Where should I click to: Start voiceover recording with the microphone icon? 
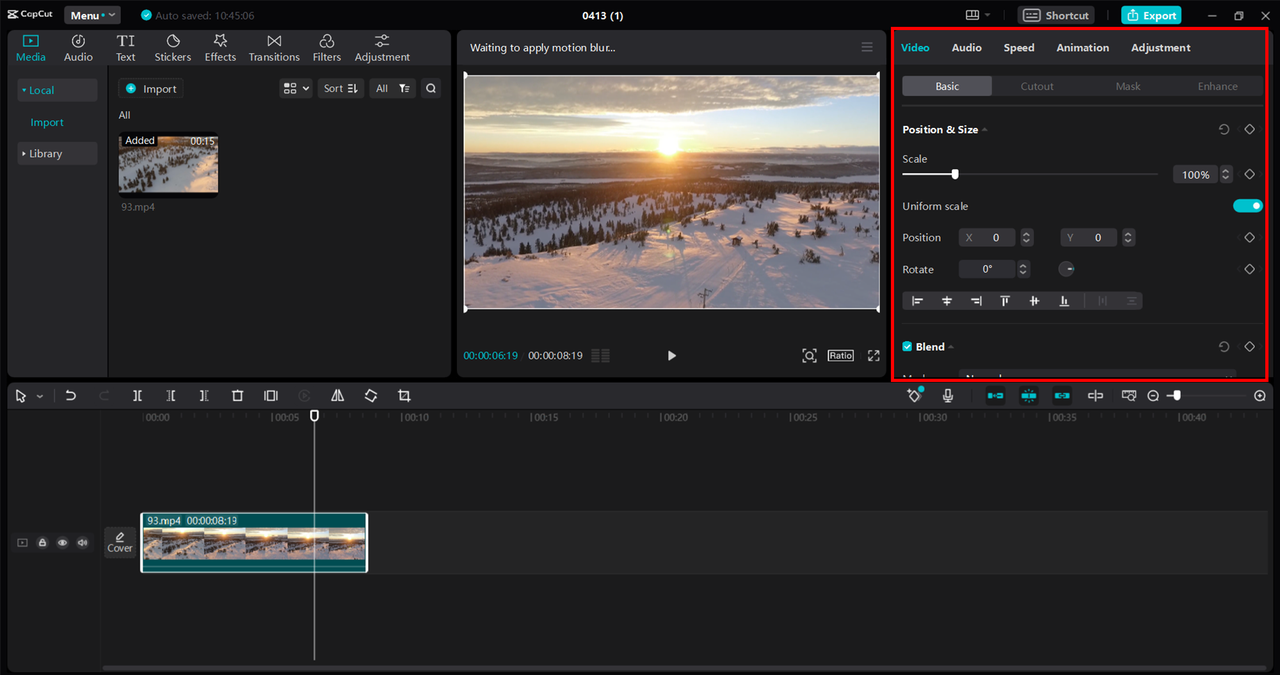point(948,396)
